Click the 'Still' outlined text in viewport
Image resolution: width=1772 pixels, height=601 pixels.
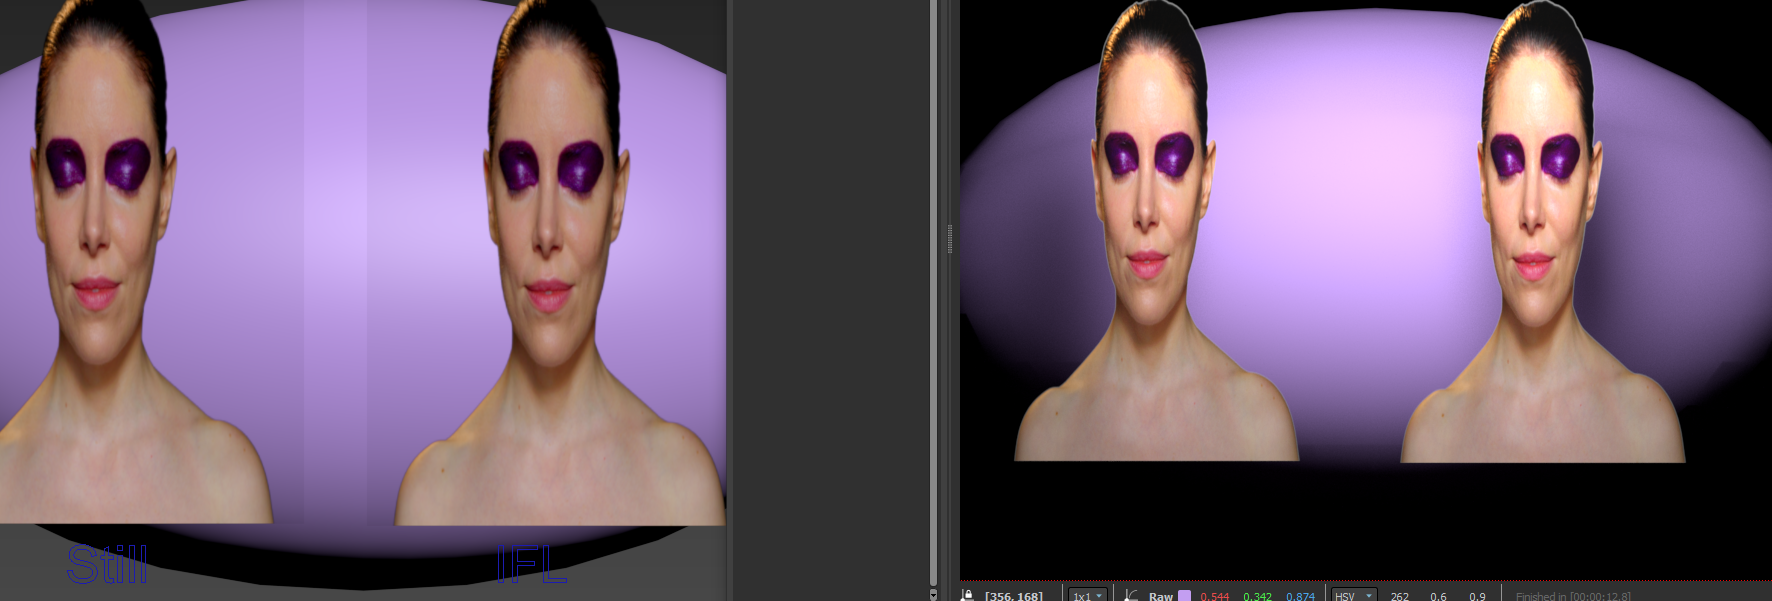107,564
